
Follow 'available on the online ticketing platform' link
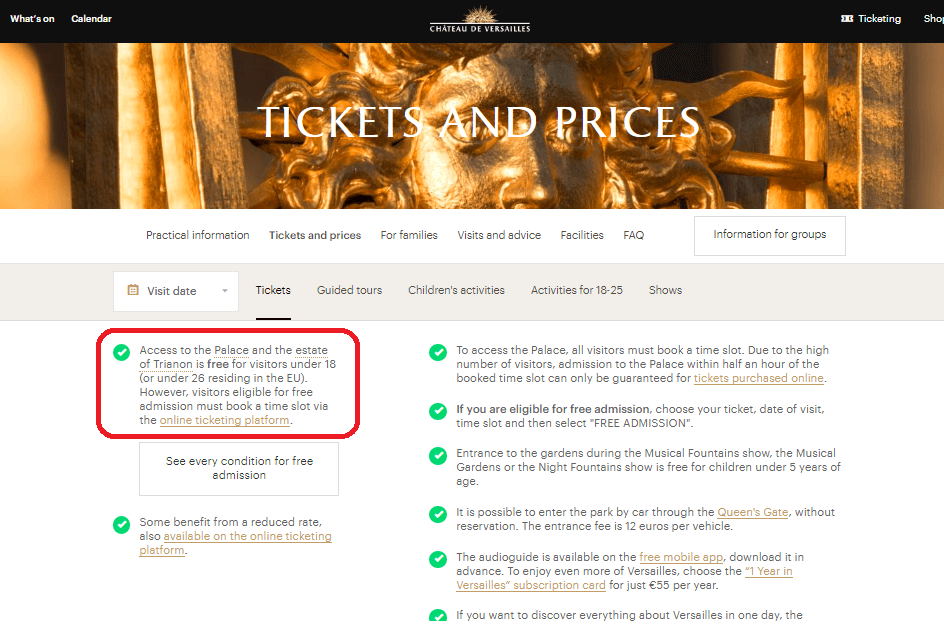tap(235, 543)
